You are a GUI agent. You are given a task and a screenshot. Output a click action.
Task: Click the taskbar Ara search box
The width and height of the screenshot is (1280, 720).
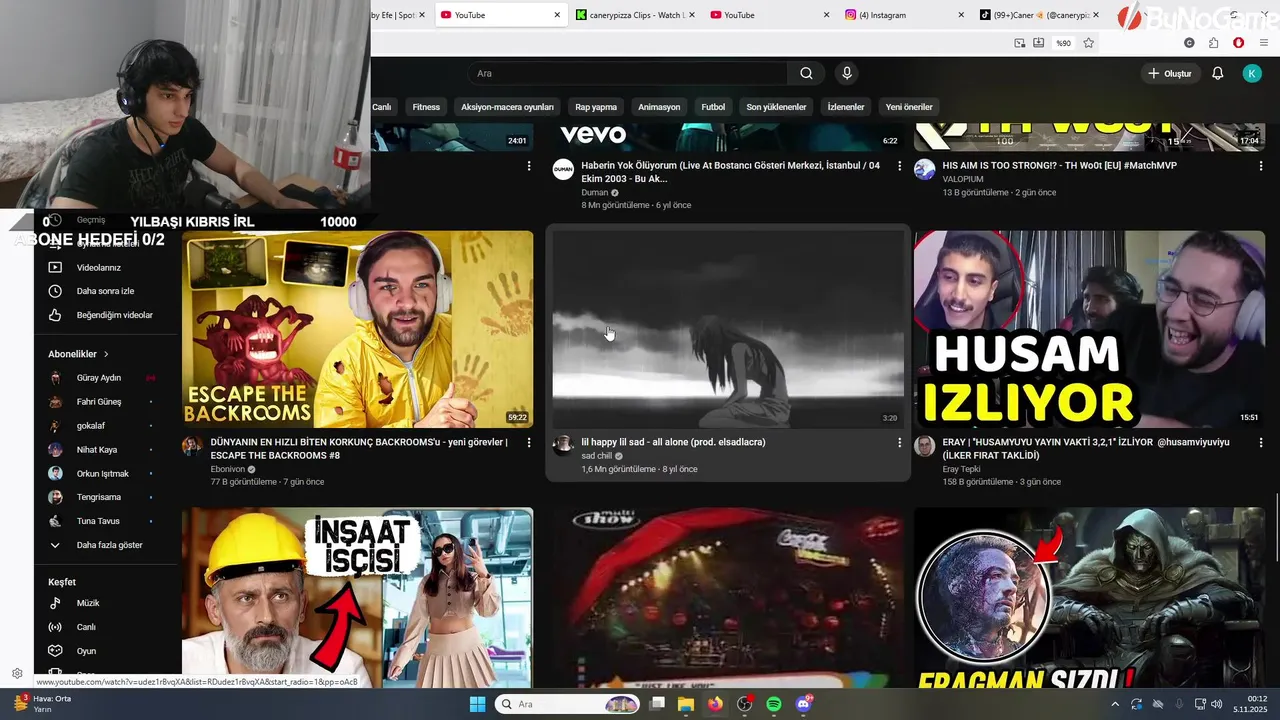tap(567, 704)
